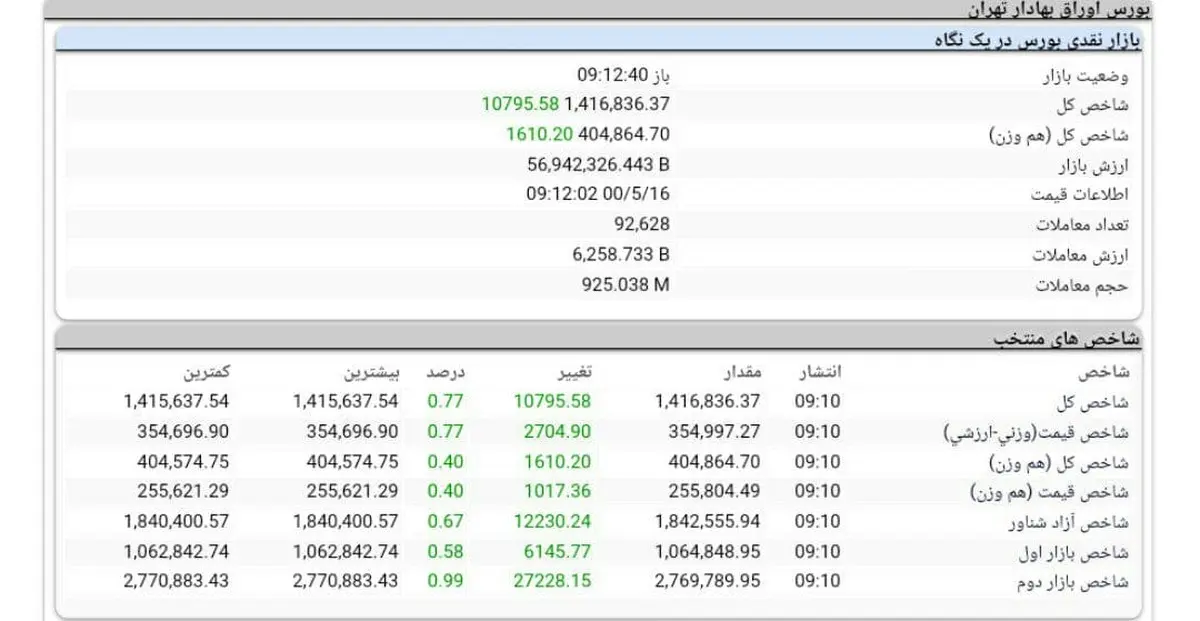Click percent 0.67 of 'شاخص آزاد شناور'
The height and width of the screenshot is (621, 1200).
(446, 521)
